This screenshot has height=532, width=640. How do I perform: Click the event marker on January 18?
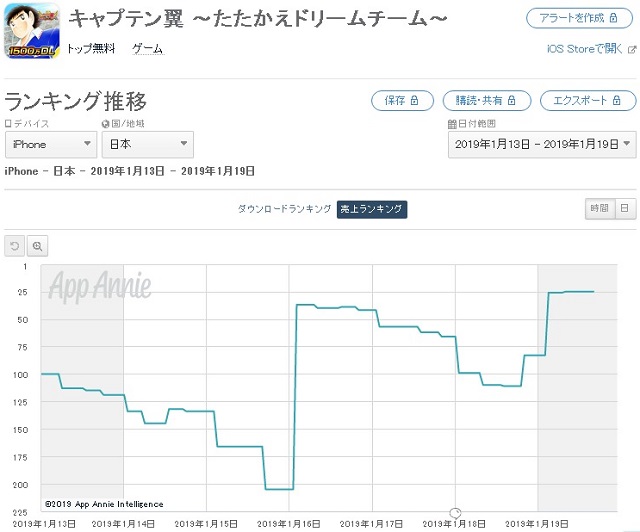(455, 512)
